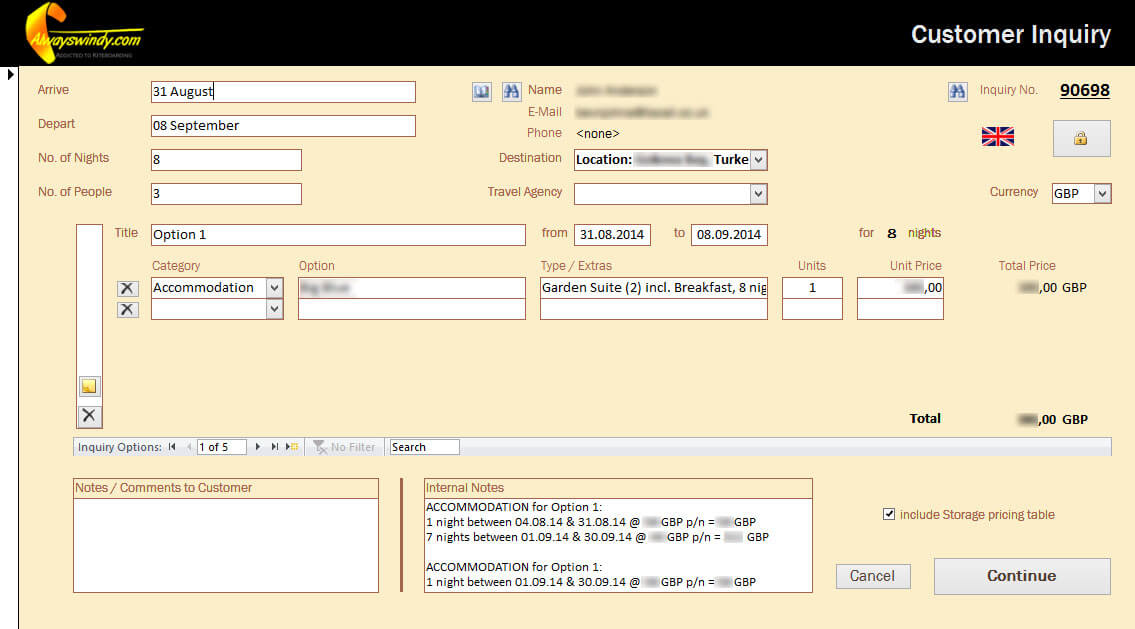Click the large X delete option button
Image resolution: width=1135 pixels, height=629 pixels.
[x=89, y=416]
